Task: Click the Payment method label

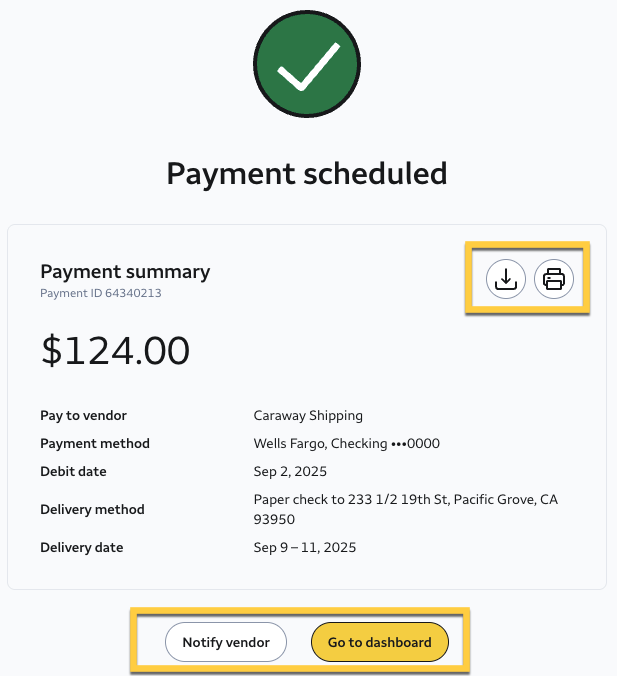Action: point(95,443)
